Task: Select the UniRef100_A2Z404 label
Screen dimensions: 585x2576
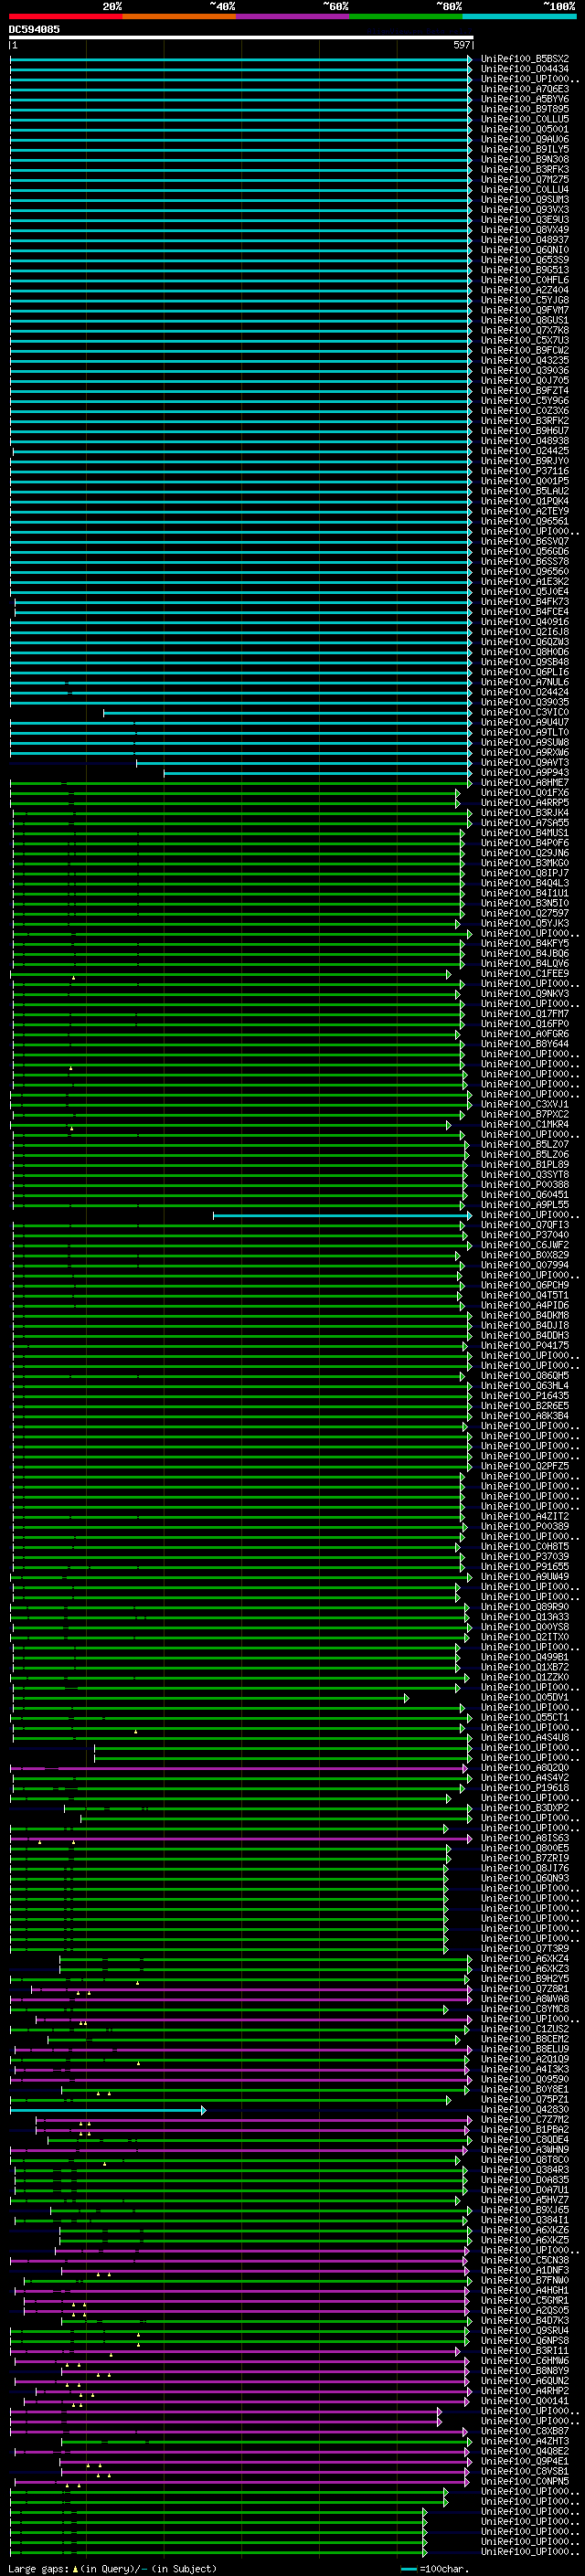Action: tap(525, 290)
